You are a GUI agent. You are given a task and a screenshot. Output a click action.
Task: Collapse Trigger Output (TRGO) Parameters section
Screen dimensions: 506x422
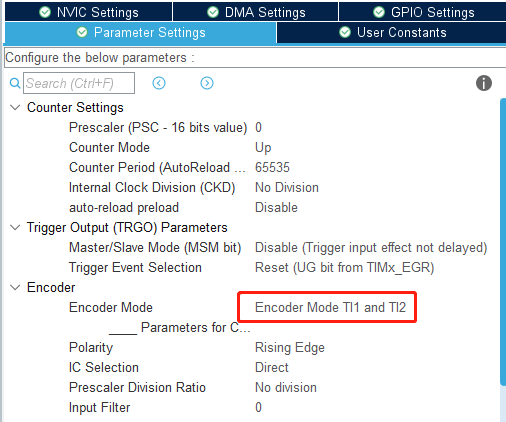(15, 227)
